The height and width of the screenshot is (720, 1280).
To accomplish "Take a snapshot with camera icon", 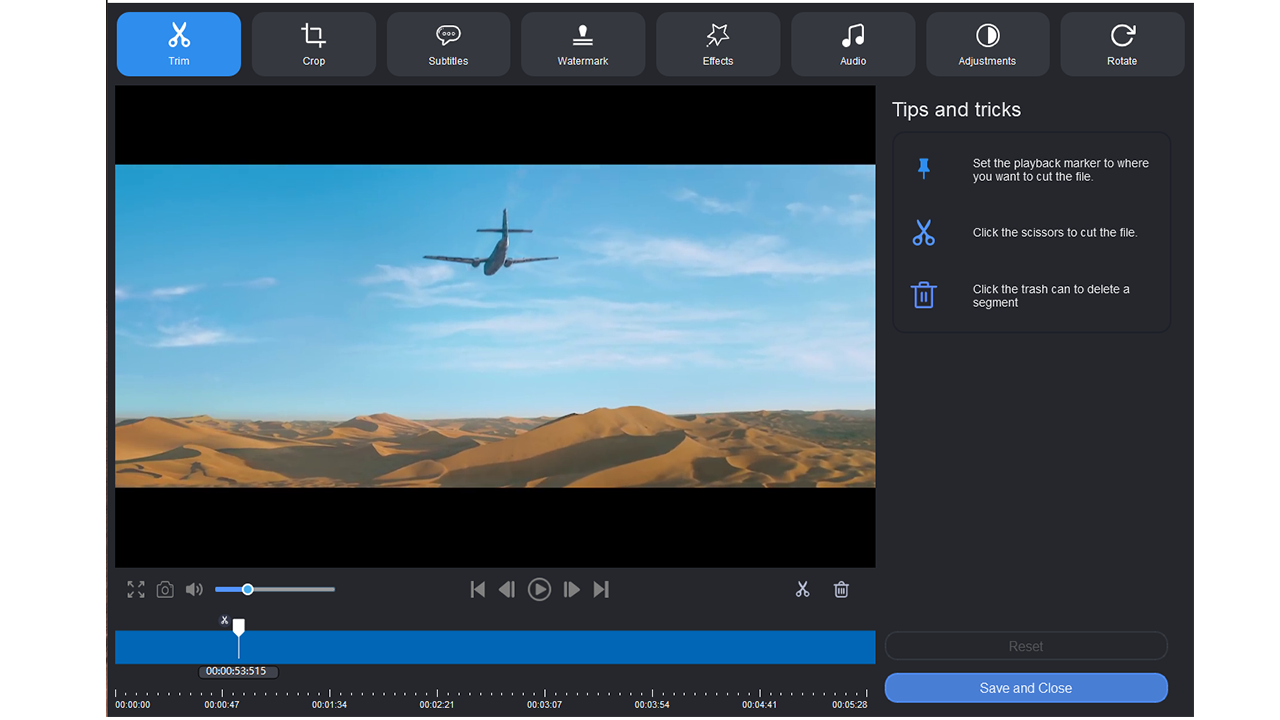I will click(x=165, y=590).
